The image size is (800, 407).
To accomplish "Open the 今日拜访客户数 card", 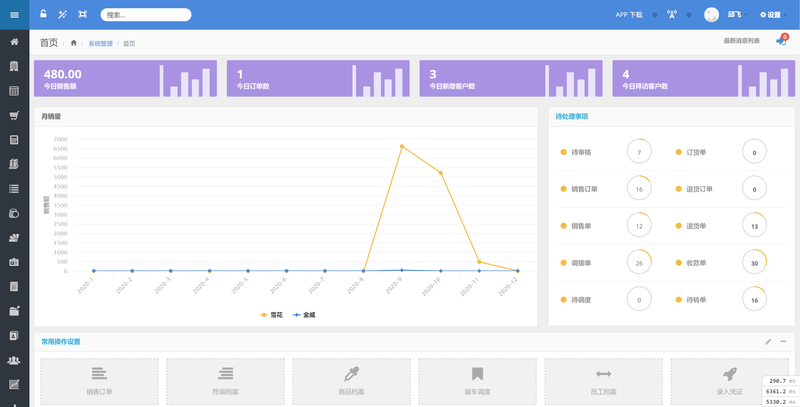I will pyautogui.click(x=704, y=79).
